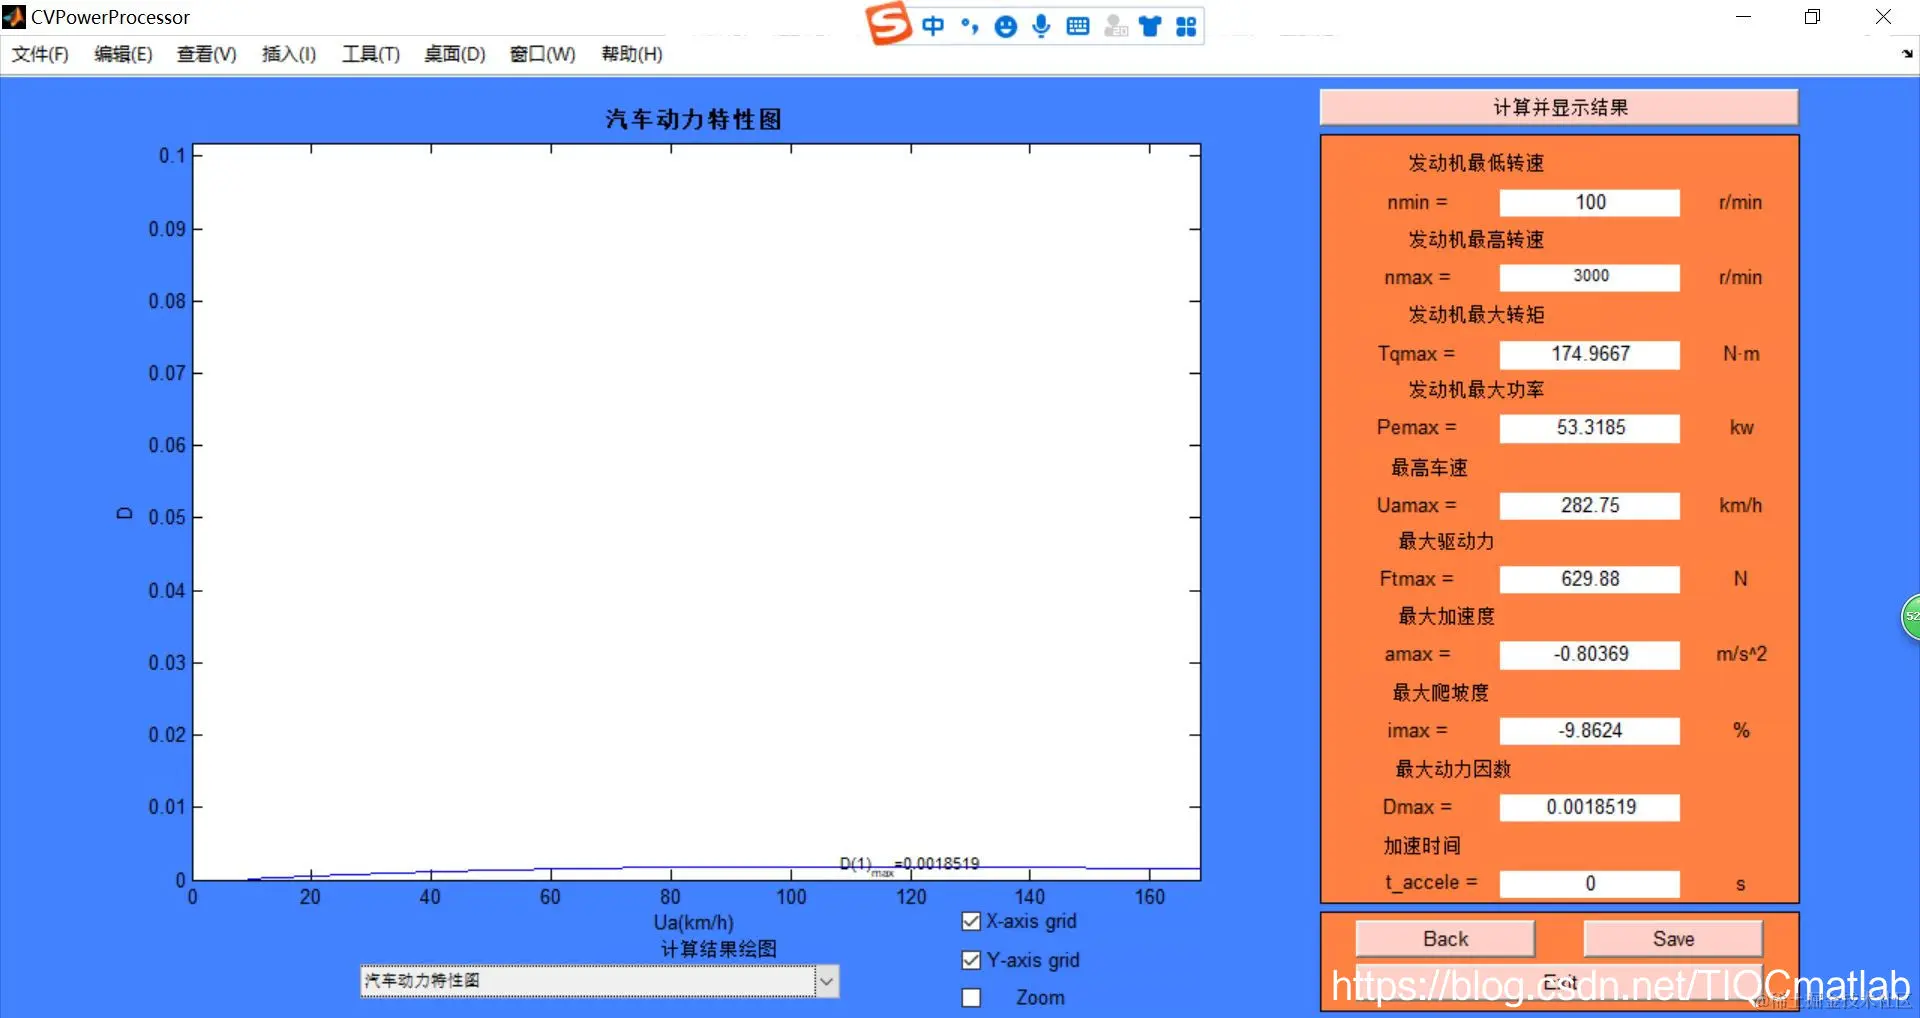Image resolution: width=1920 pixels, height=1018 pixels.
Task: Uncheck the Y-axis grid option
Action: [970, 959]
